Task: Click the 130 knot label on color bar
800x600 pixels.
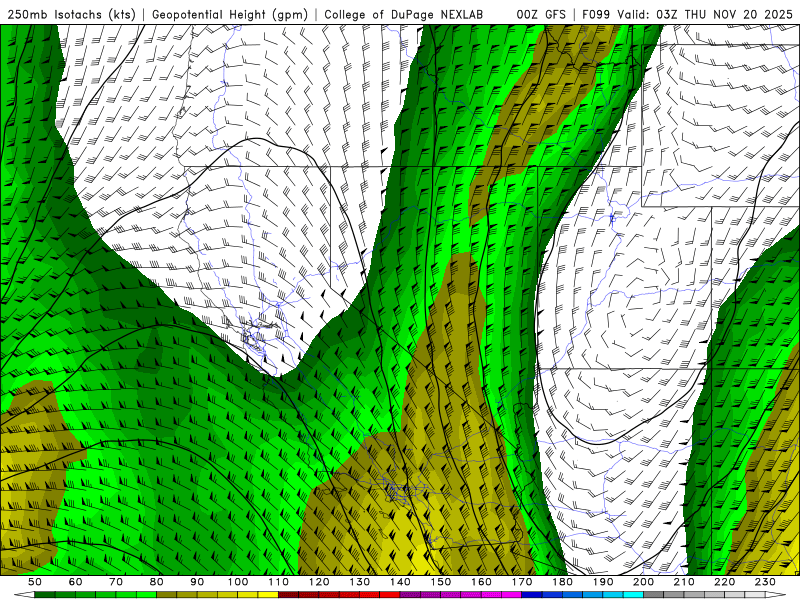Action: (x=360, y=582)
